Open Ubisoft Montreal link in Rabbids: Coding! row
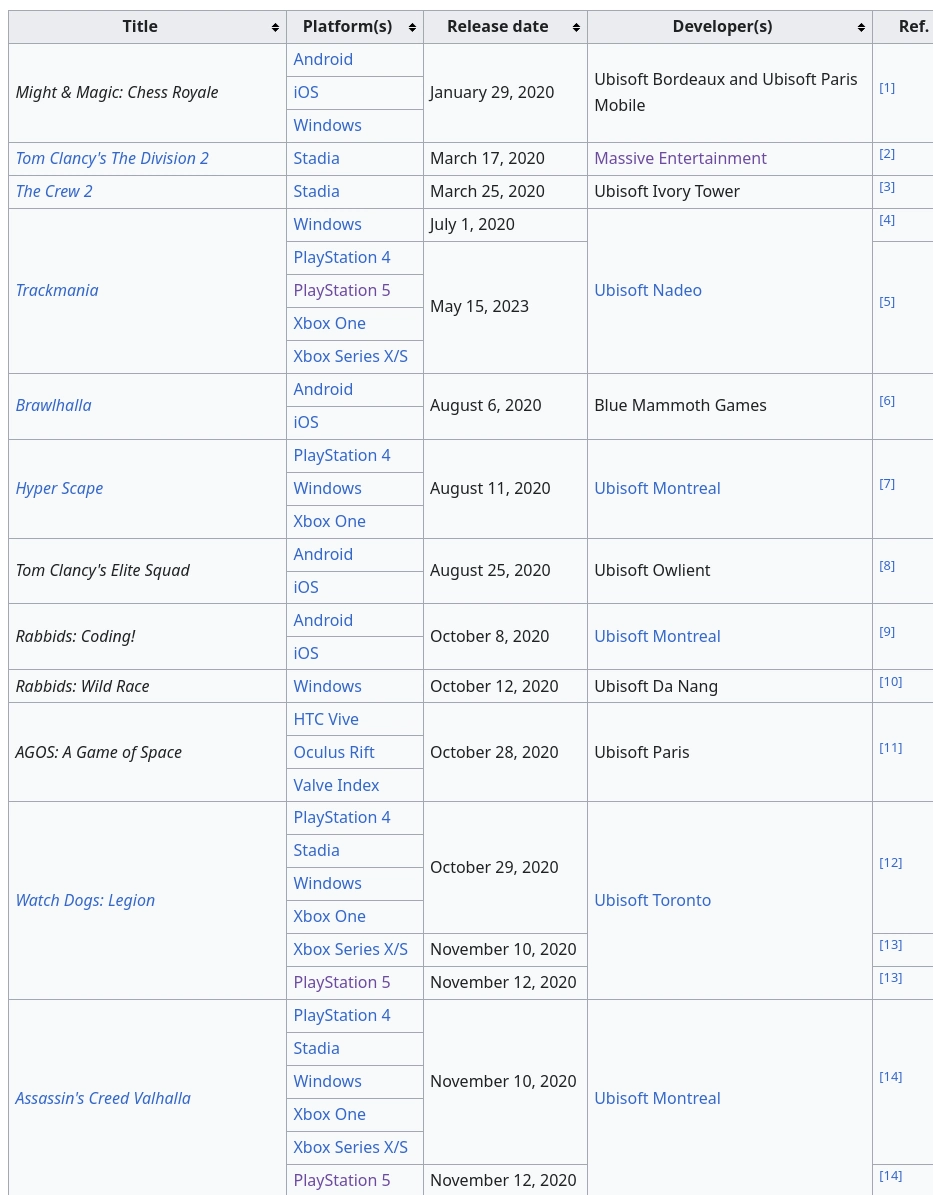 [657, 636]
